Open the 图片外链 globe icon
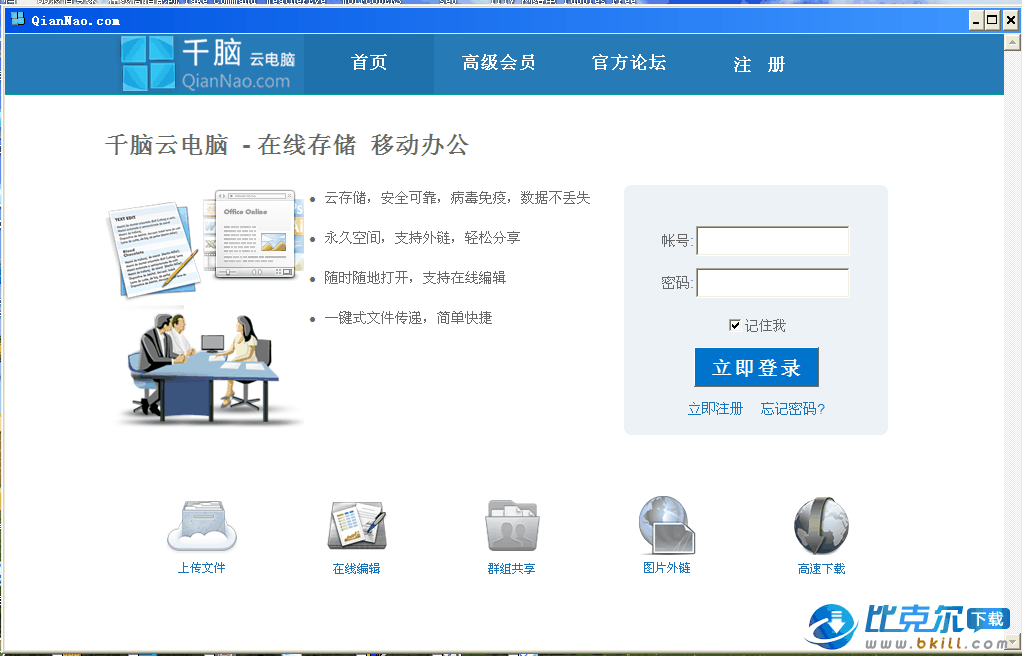The image size is (1022, 656). point(666,526)
